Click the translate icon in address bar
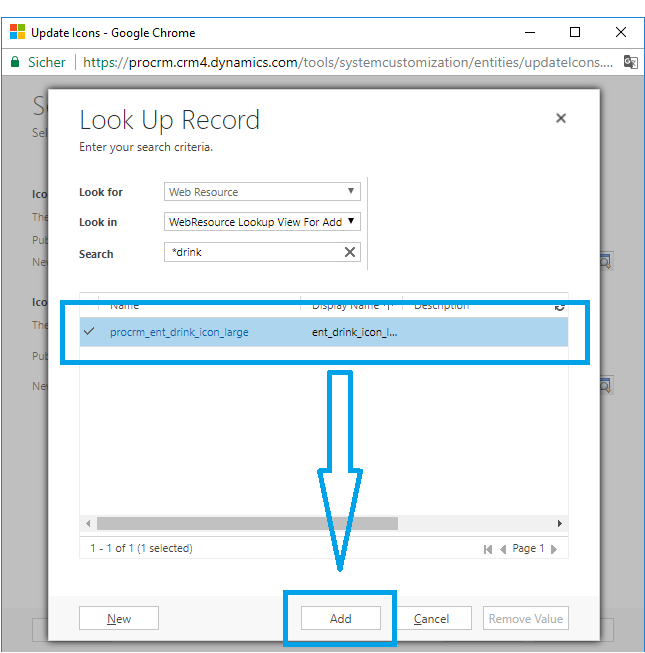Image resolution: width=645 pixels, height=653 pixels. coord(630,62)
